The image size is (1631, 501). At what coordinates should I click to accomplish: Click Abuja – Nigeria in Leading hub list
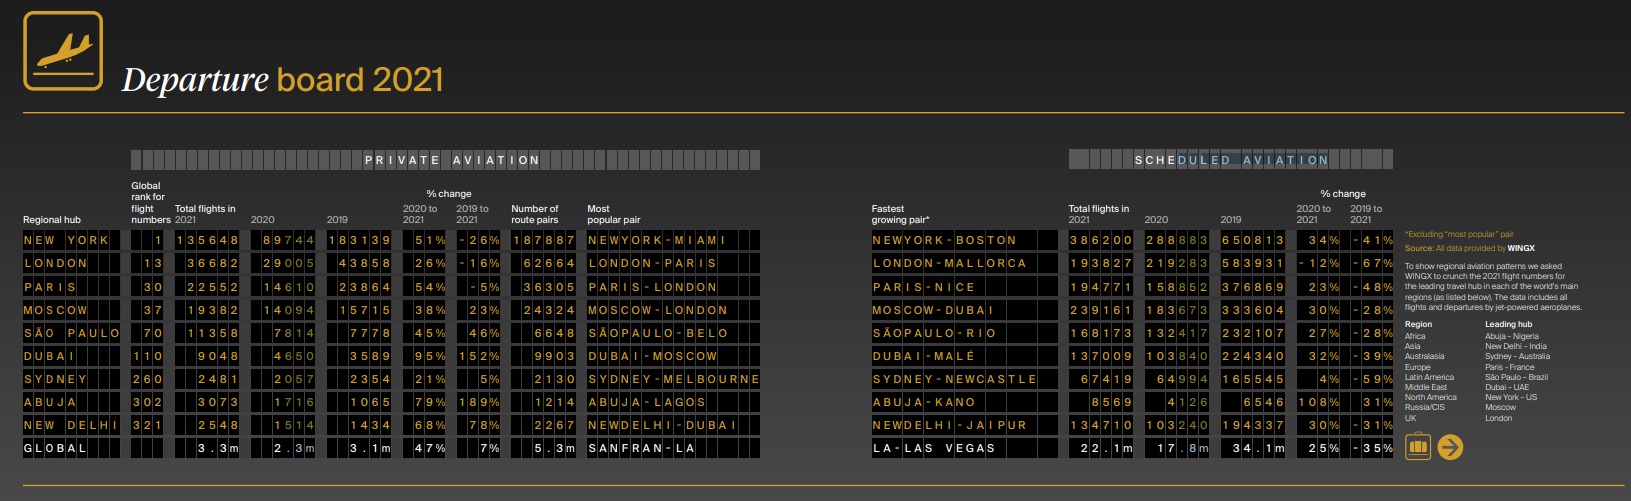pos(1512,337)
